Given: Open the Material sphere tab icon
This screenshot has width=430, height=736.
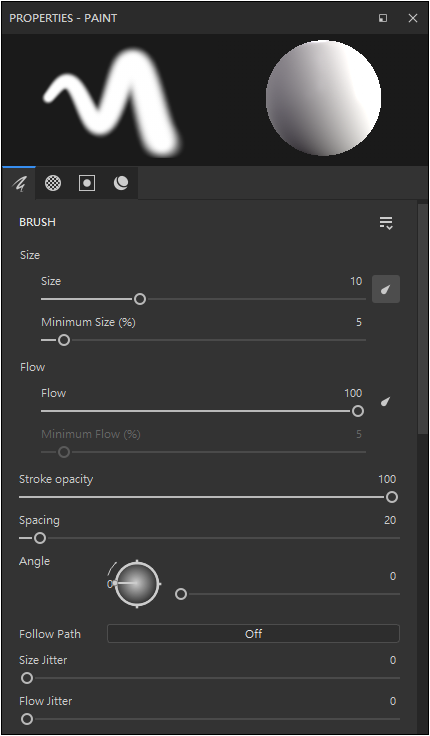Looking at the screenshot, I should pyautogui.click(x=121, y=183).
